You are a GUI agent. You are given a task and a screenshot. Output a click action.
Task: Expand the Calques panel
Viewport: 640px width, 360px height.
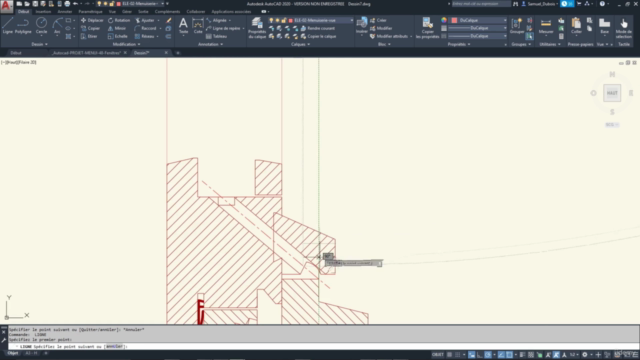tap(300, 44)
